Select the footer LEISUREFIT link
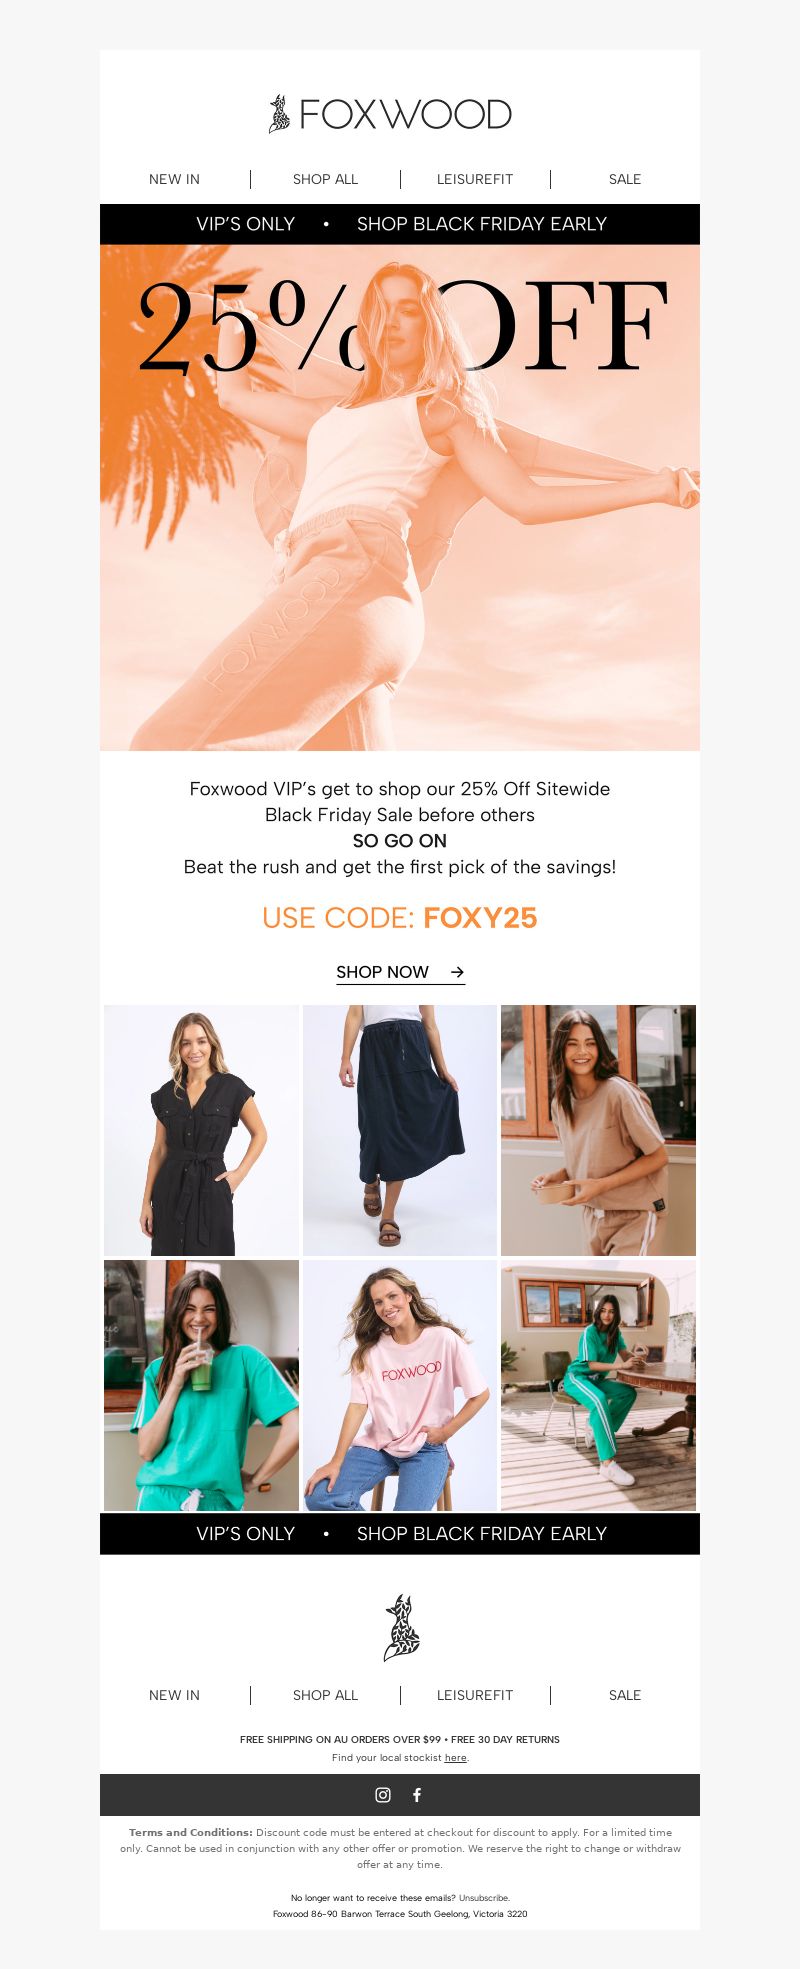 [475, 1695]
